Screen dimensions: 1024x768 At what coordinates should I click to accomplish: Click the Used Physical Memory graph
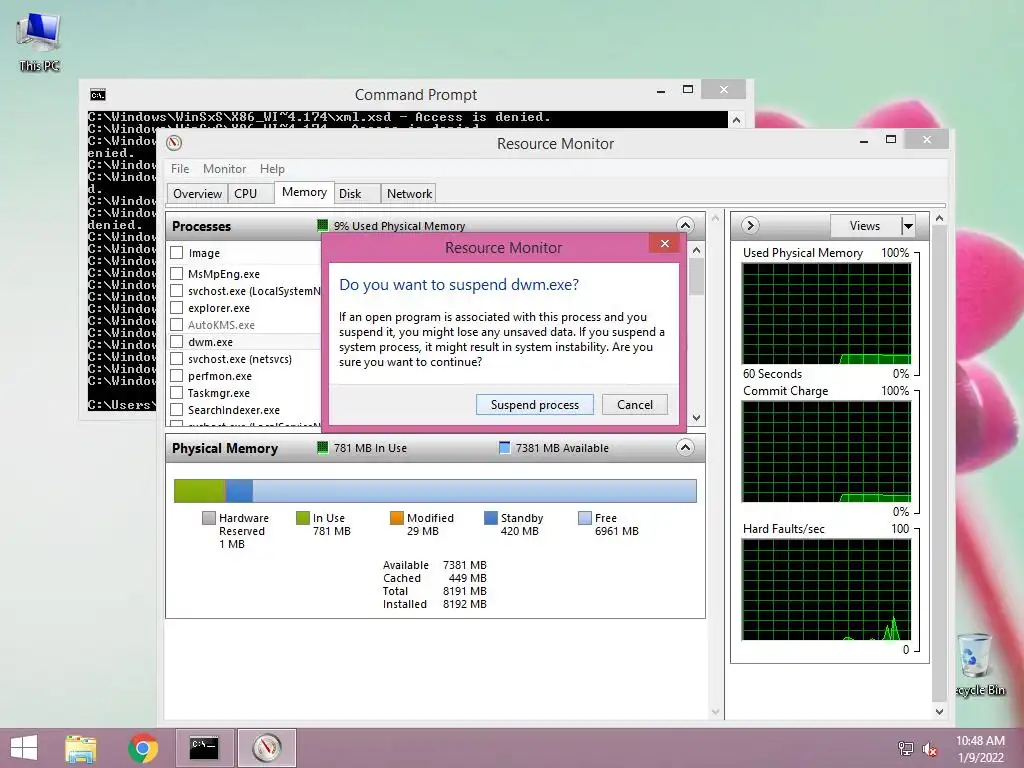pyautogui.click(x=826, y=313)
